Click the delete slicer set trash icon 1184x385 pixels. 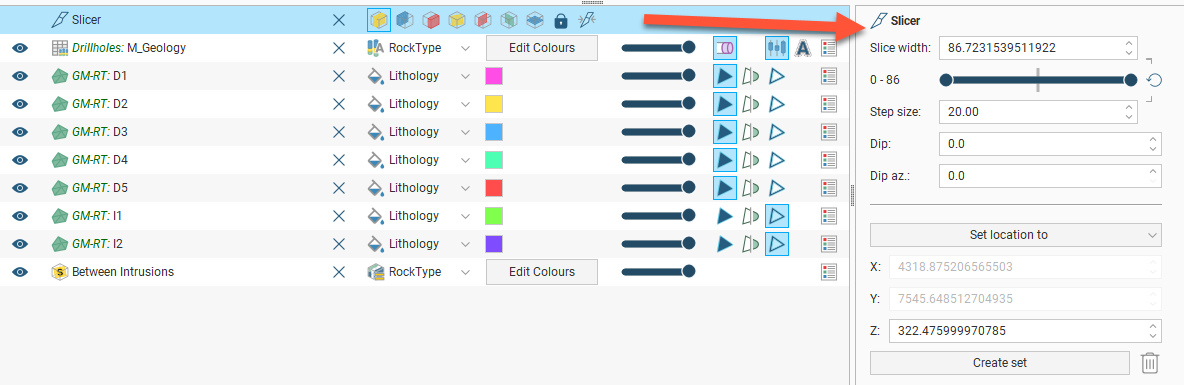(x=1149, y=362)
